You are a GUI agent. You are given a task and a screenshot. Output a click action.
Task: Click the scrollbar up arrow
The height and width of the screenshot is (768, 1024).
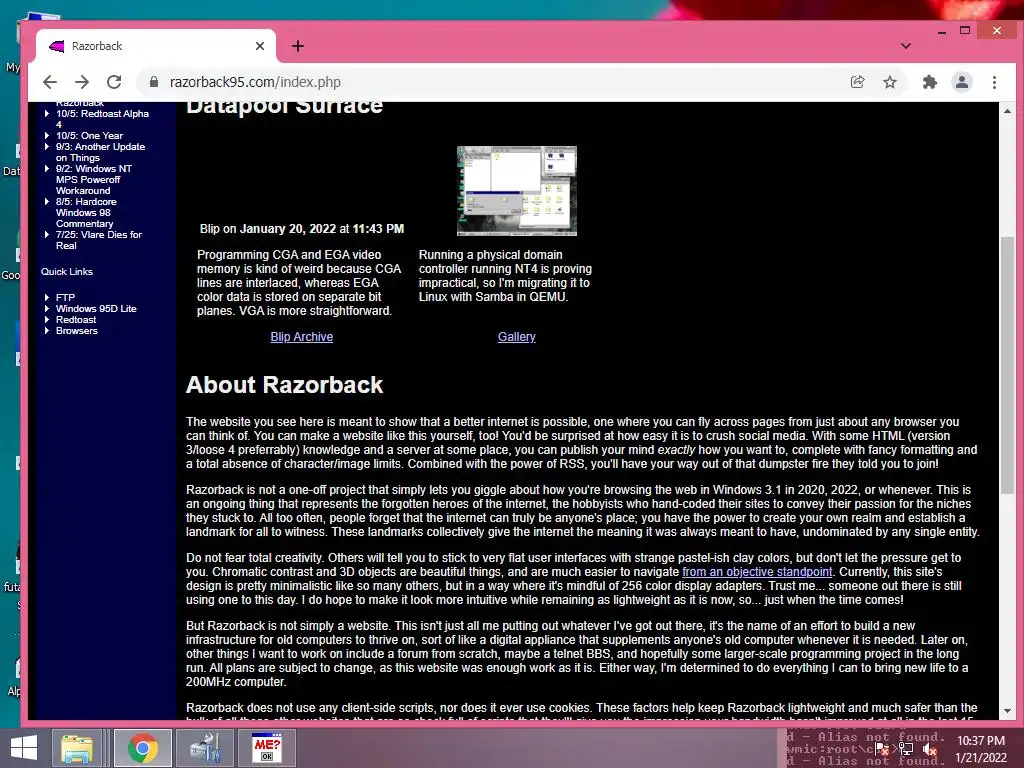point(1007,112)
